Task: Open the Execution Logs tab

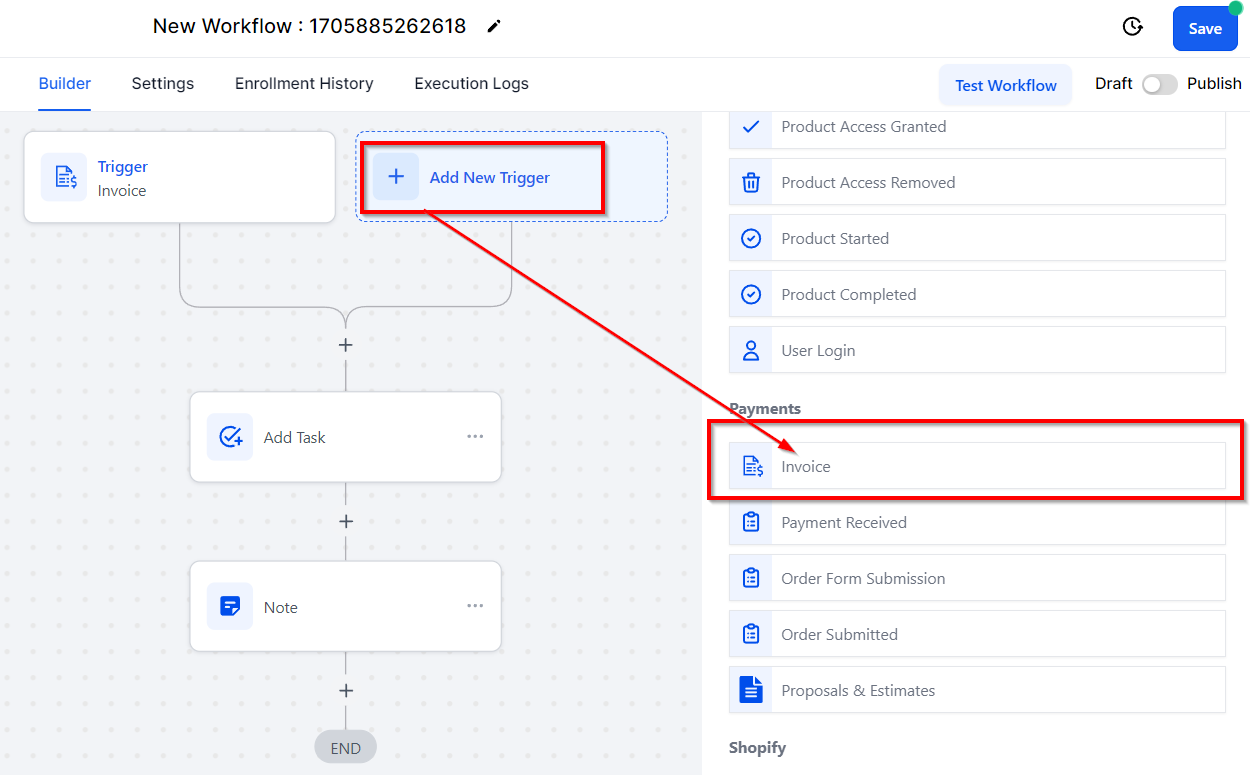Action: [x=472, y=84]
